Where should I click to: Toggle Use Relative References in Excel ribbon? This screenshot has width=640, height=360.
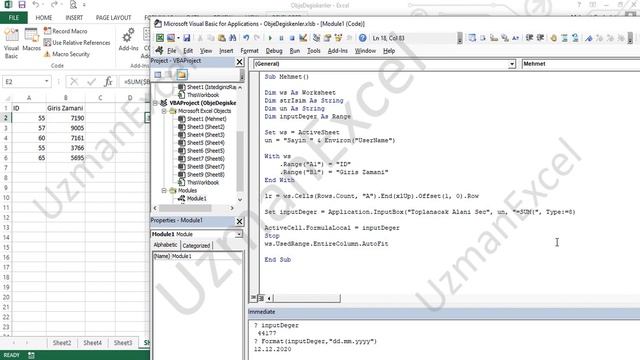pyautogui.click(x=77, y=42)
